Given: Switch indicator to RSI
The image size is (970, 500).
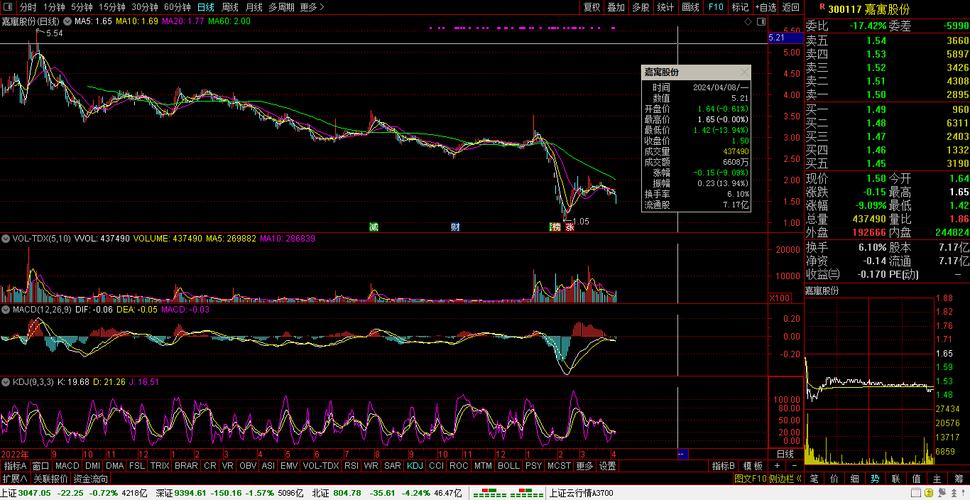Looking at the screenshot, I should coord(351,465).
